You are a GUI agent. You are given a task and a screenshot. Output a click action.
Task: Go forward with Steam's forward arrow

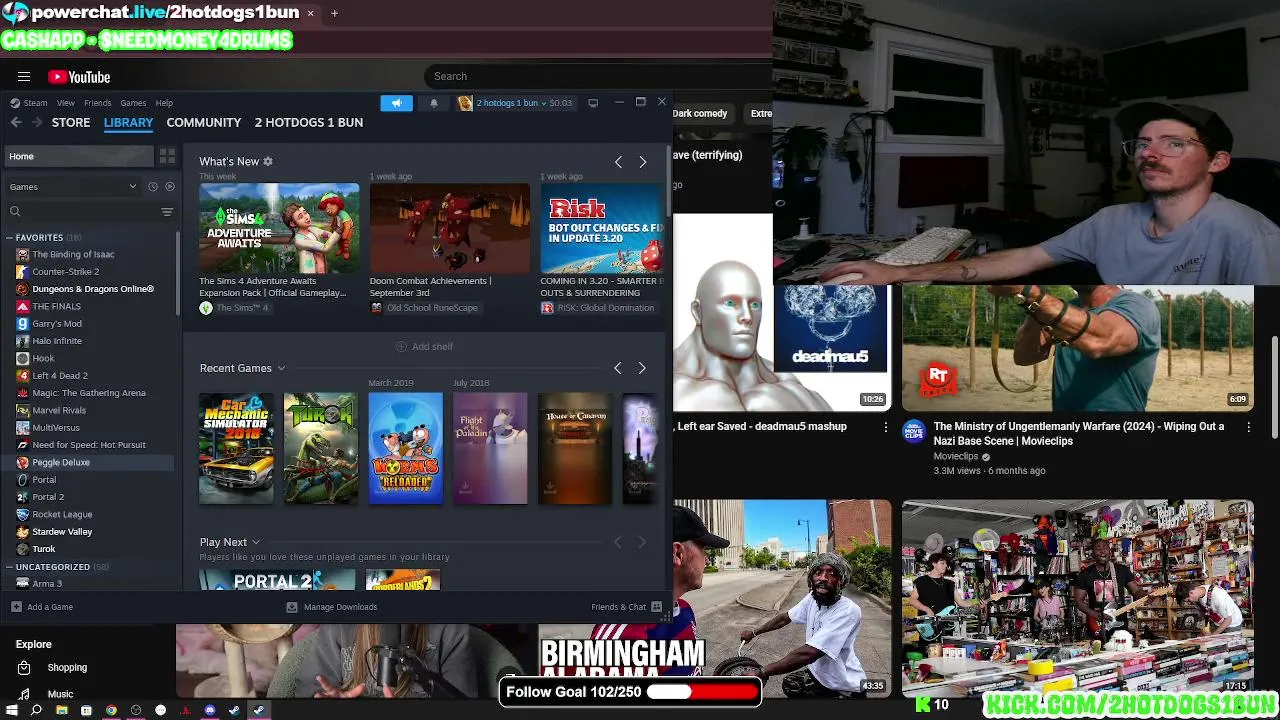click(37, 122)
